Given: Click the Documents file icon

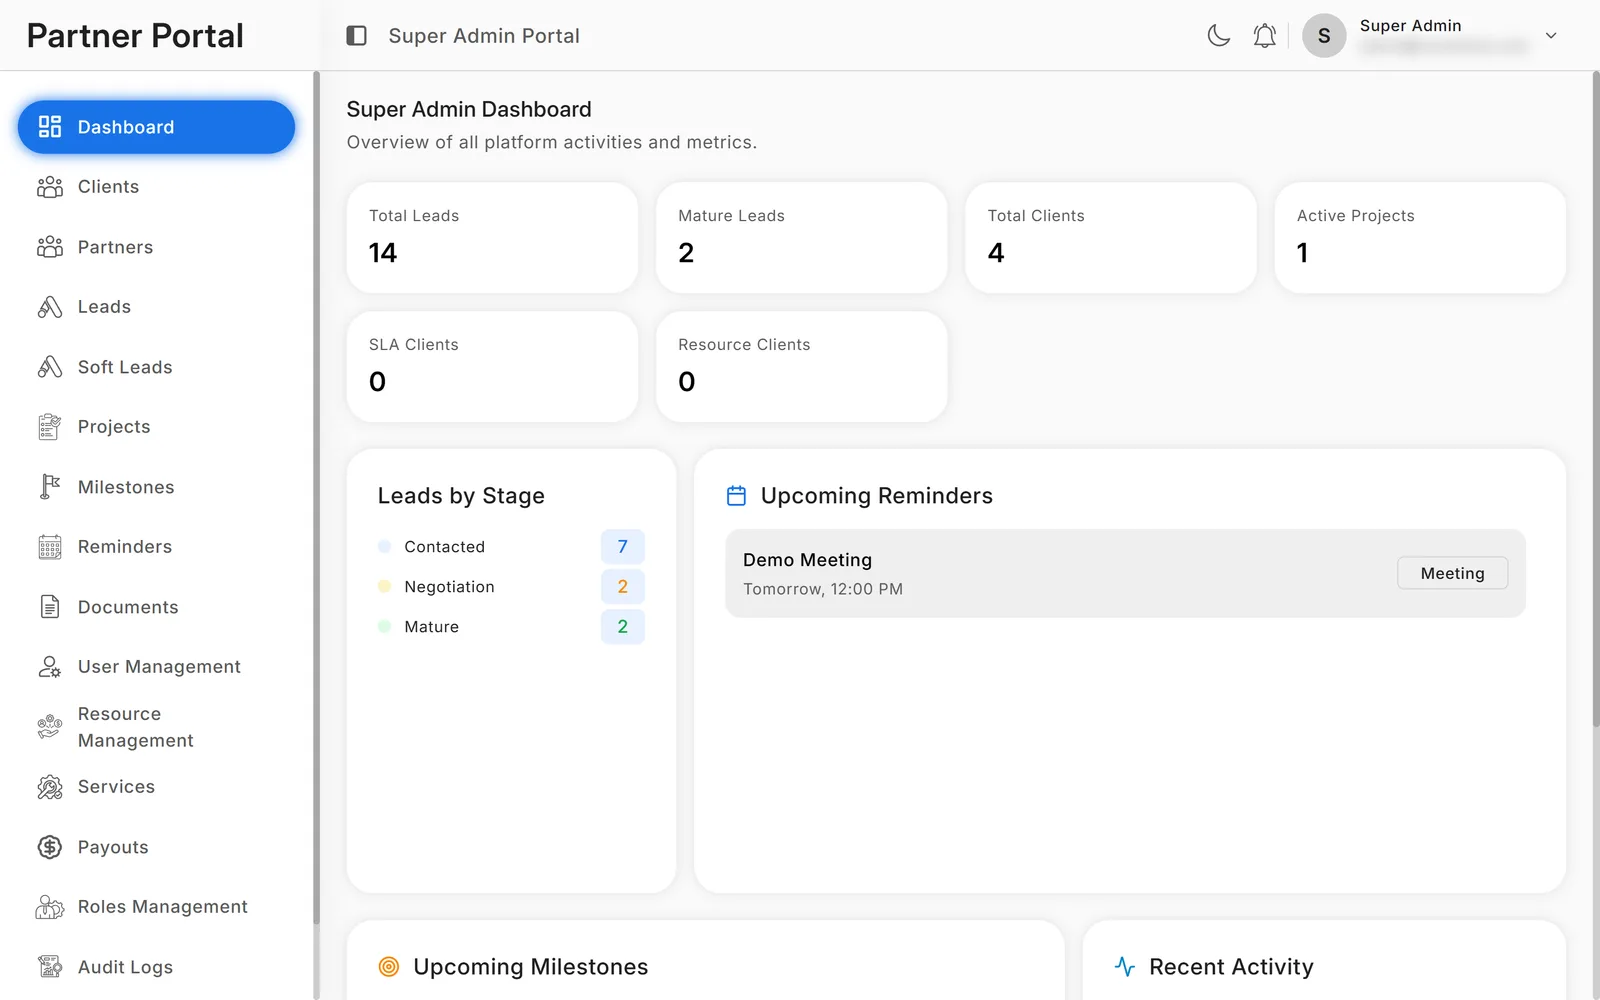Looking at the screenshot, I should click(x=50, y=607).
